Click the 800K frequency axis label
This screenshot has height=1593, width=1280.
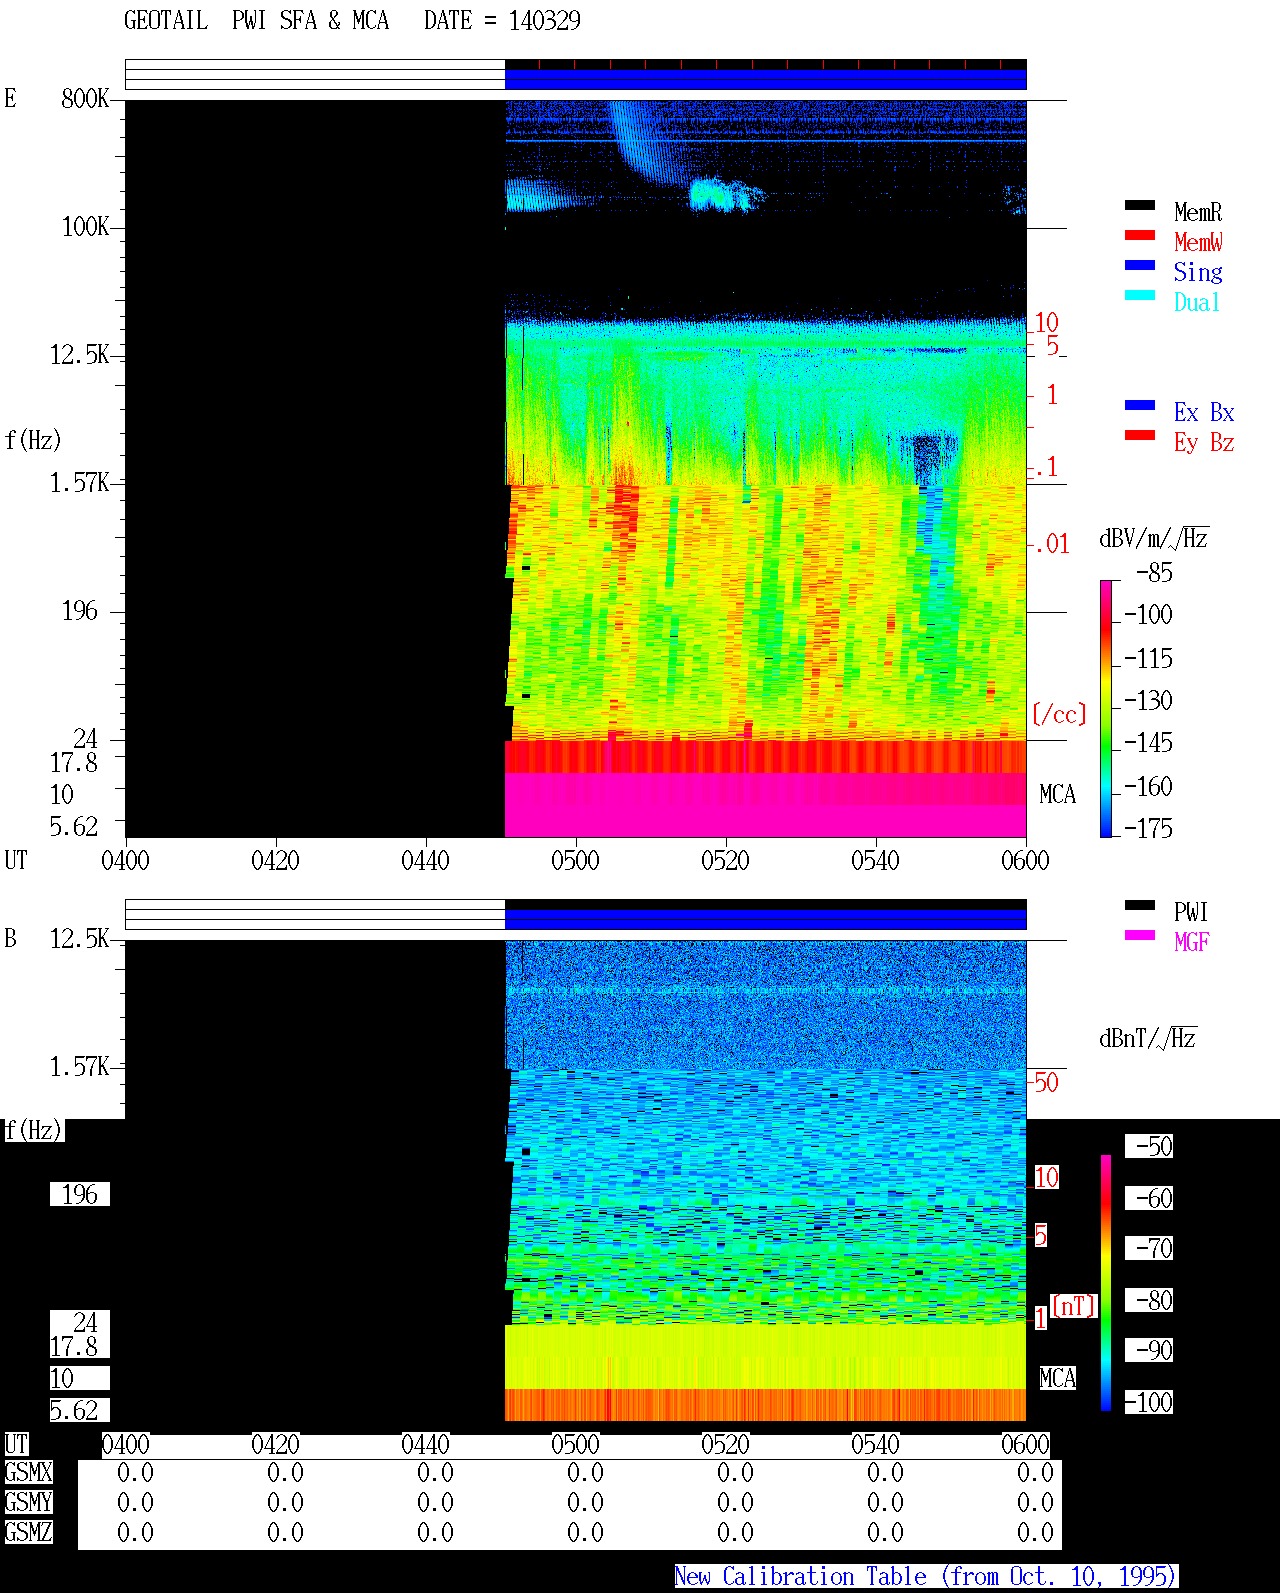[x=85, y=98]
